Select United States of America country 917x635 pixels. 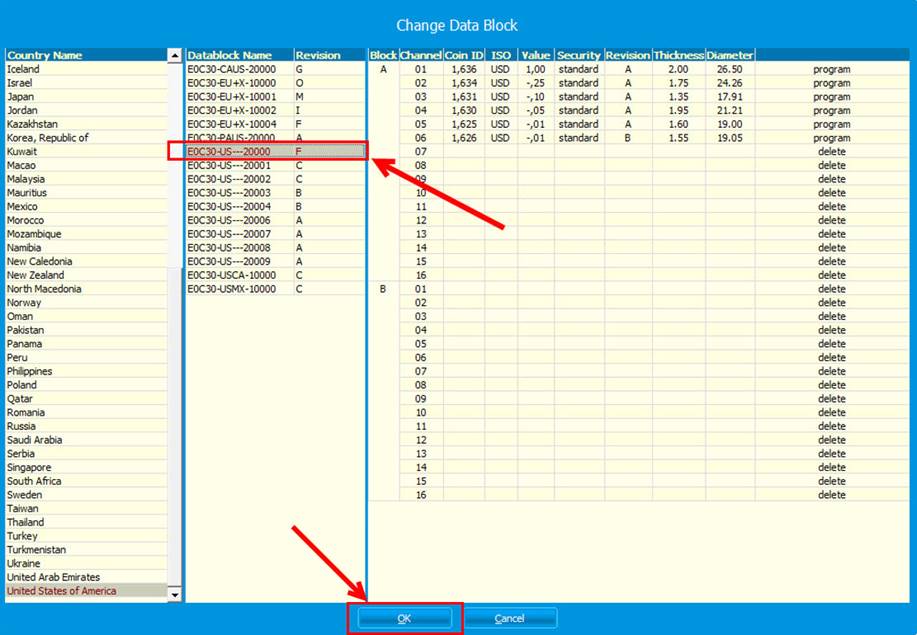pos(61,591)
